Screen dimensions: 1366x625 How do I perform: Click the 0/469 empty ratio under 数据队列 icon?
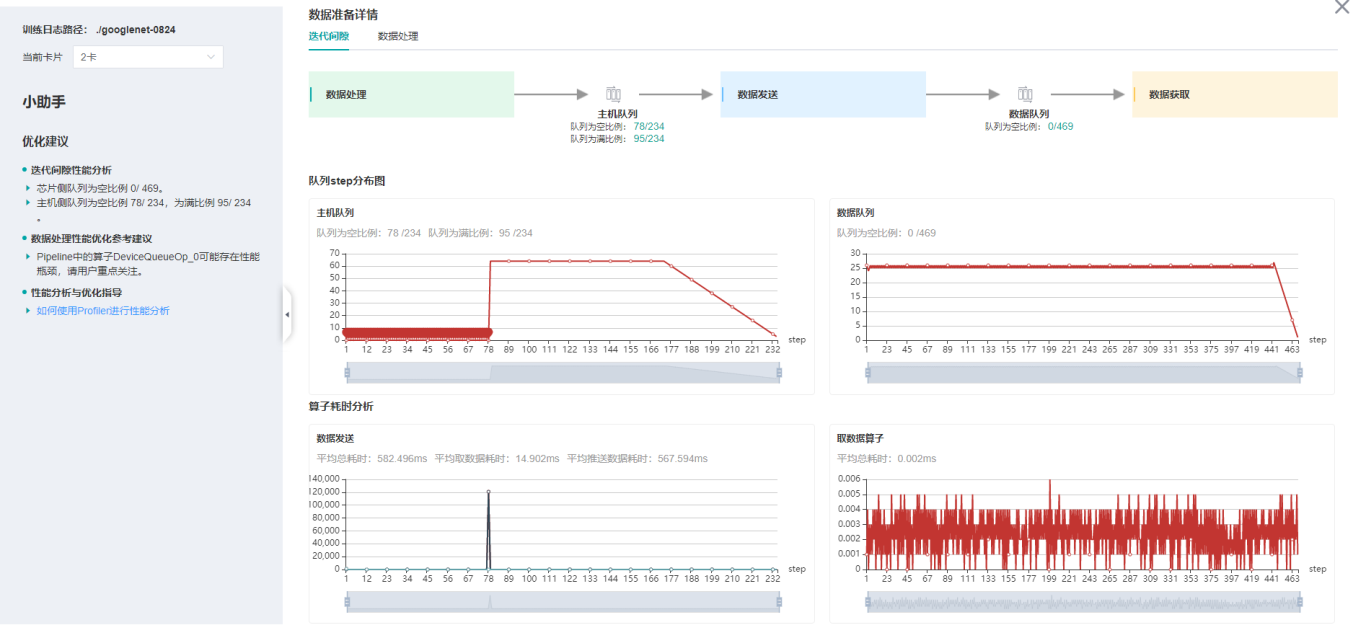(1060, 127)
